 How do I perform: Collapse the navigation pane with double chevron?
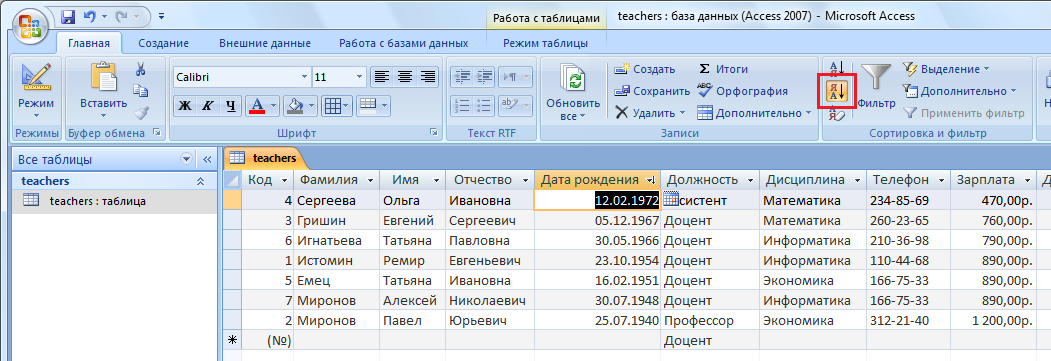[x=207, y=159]
